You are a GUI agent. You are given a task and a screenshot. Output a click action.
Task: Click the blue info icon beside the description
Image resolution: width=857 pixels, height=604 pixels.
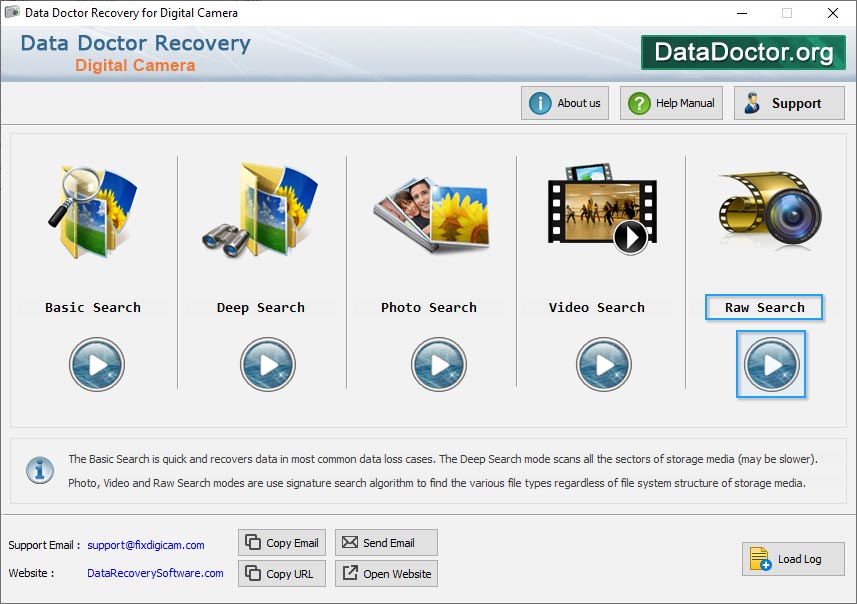pyautogui.click(x=40, y=470)
